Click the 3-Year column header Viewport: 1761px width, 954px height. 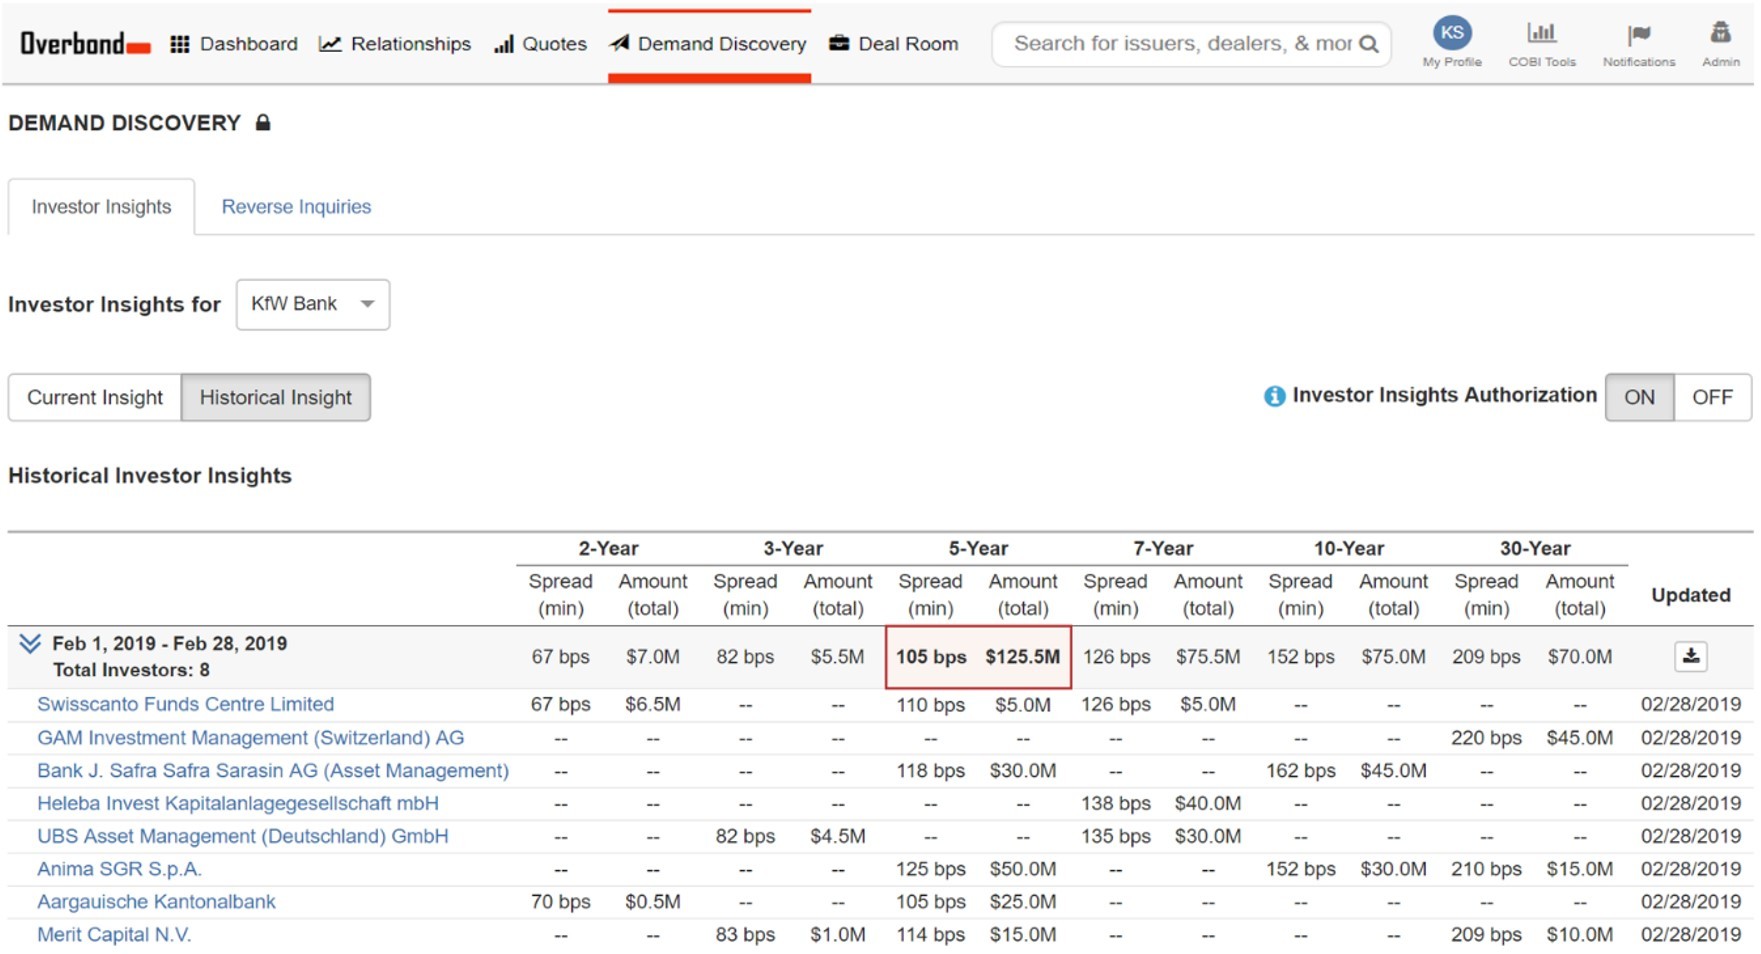[x=793, y=548]
